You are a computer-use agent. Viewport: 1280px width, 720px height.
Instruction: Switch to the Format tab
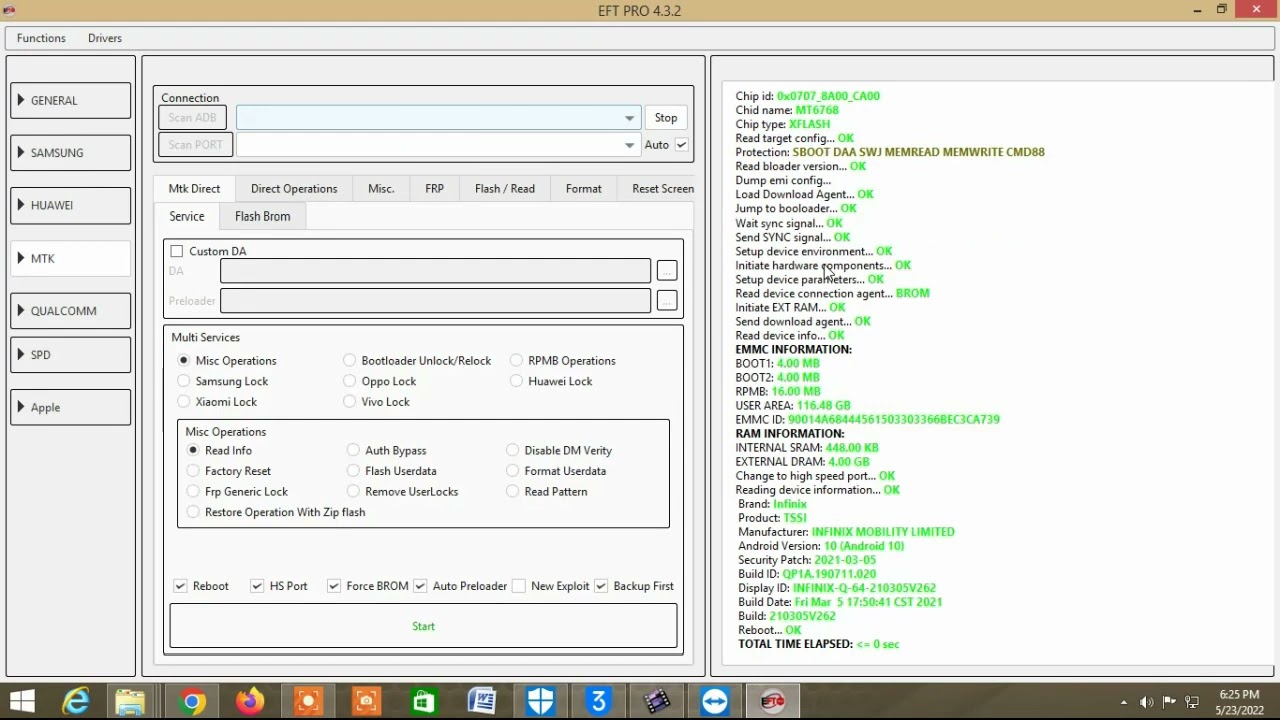pos(584,188)
